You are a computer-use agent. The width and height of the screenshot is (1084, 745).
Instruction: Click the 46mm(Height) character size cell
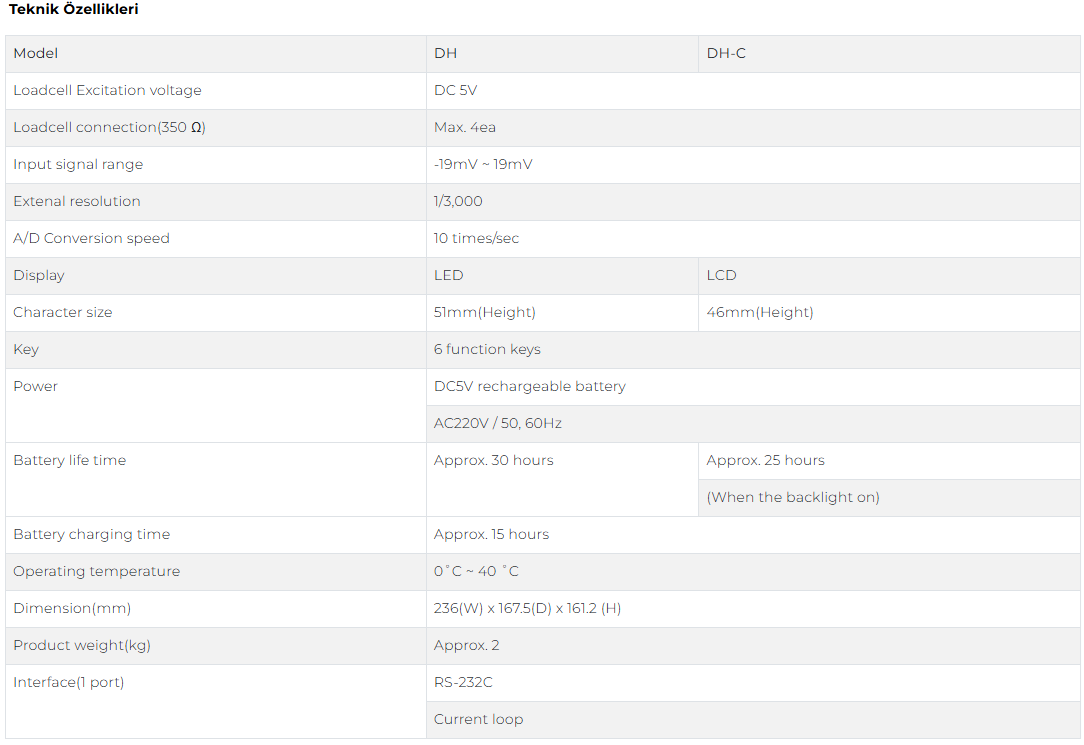click(760, 313)
